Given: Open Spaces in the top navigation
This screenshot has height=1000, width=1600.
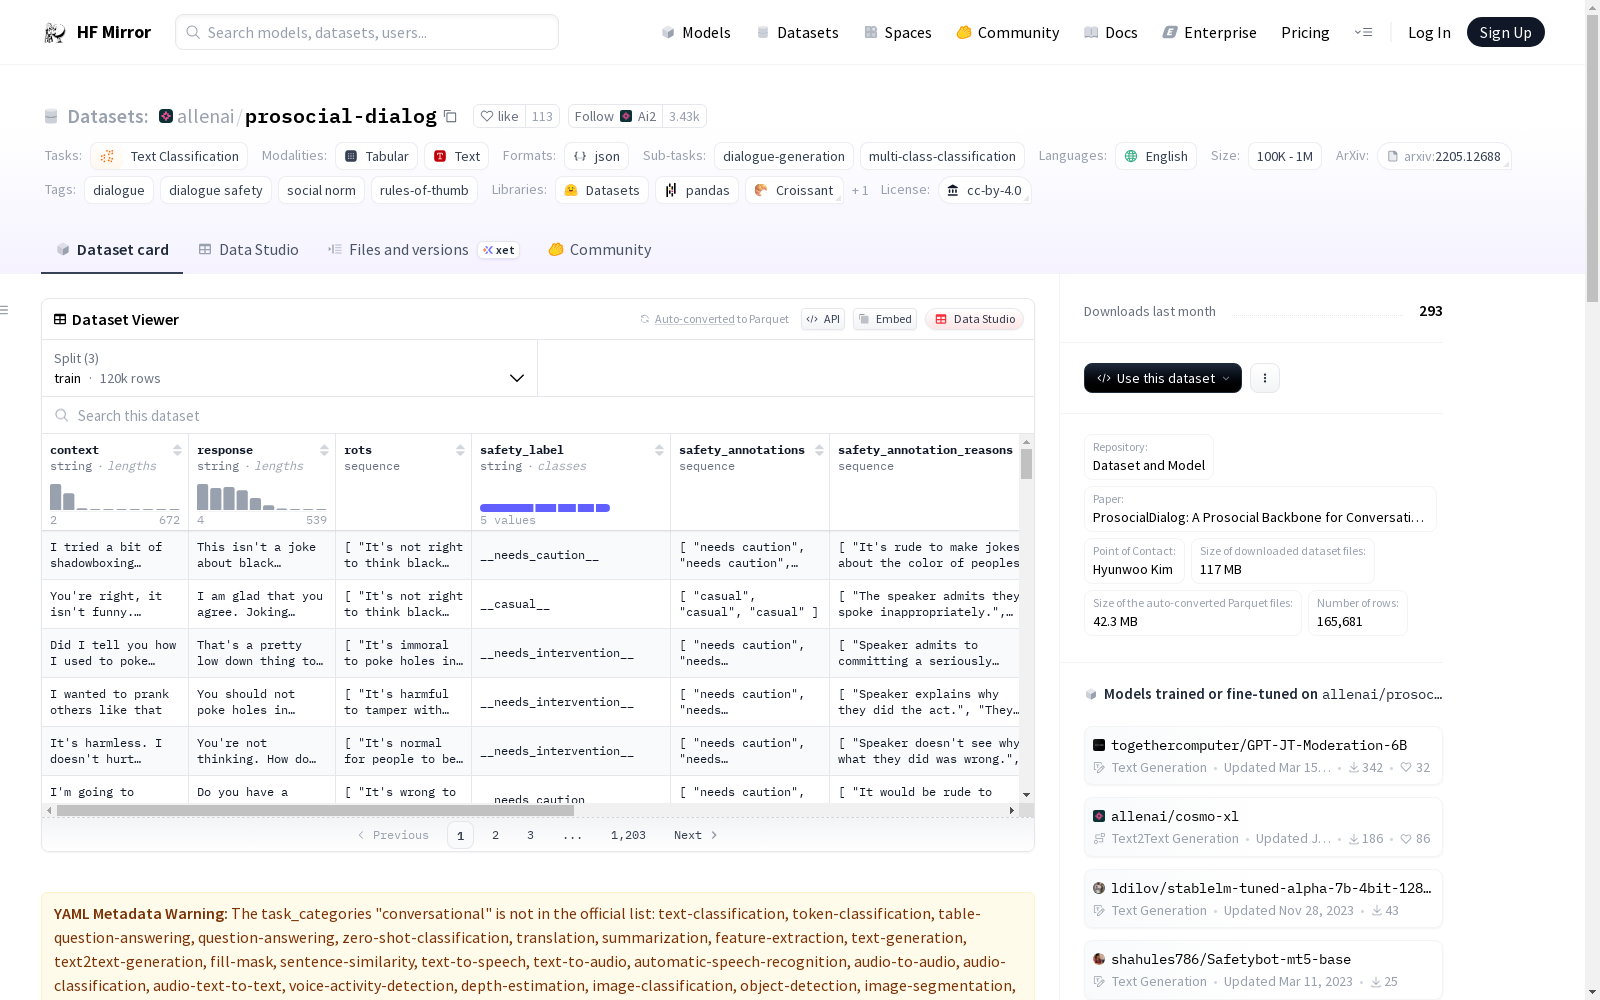Looking at the screenshot, I should [898, 33].
